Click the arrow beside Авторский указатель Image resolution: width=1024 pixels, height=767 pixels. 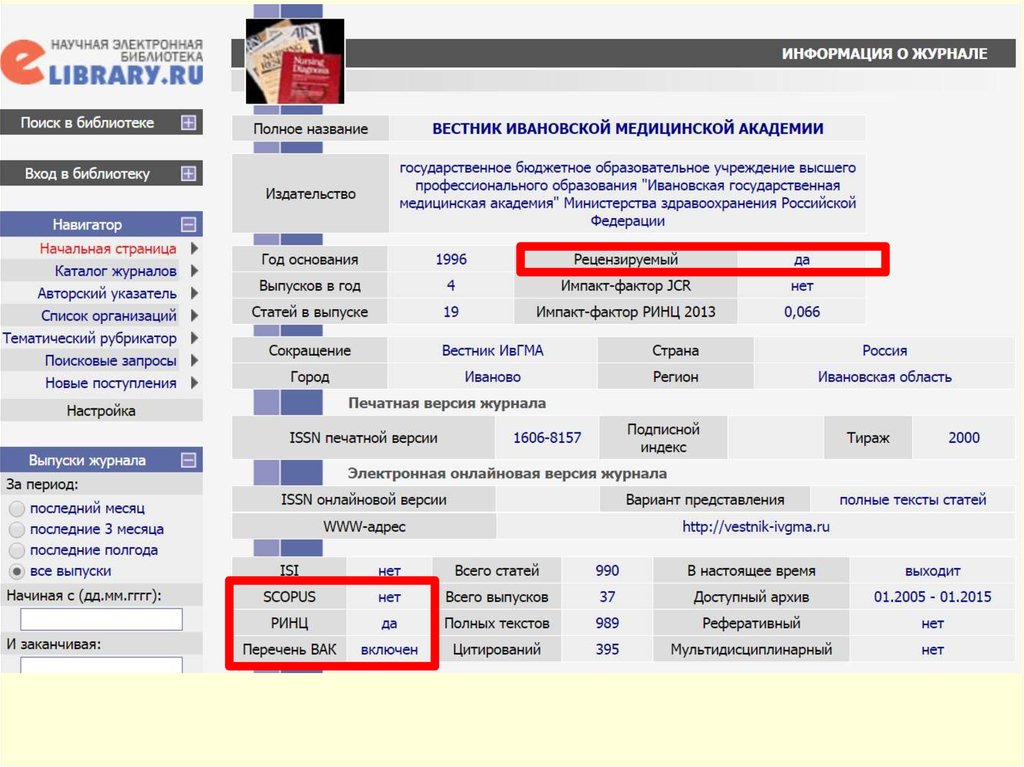coord(194,294)
